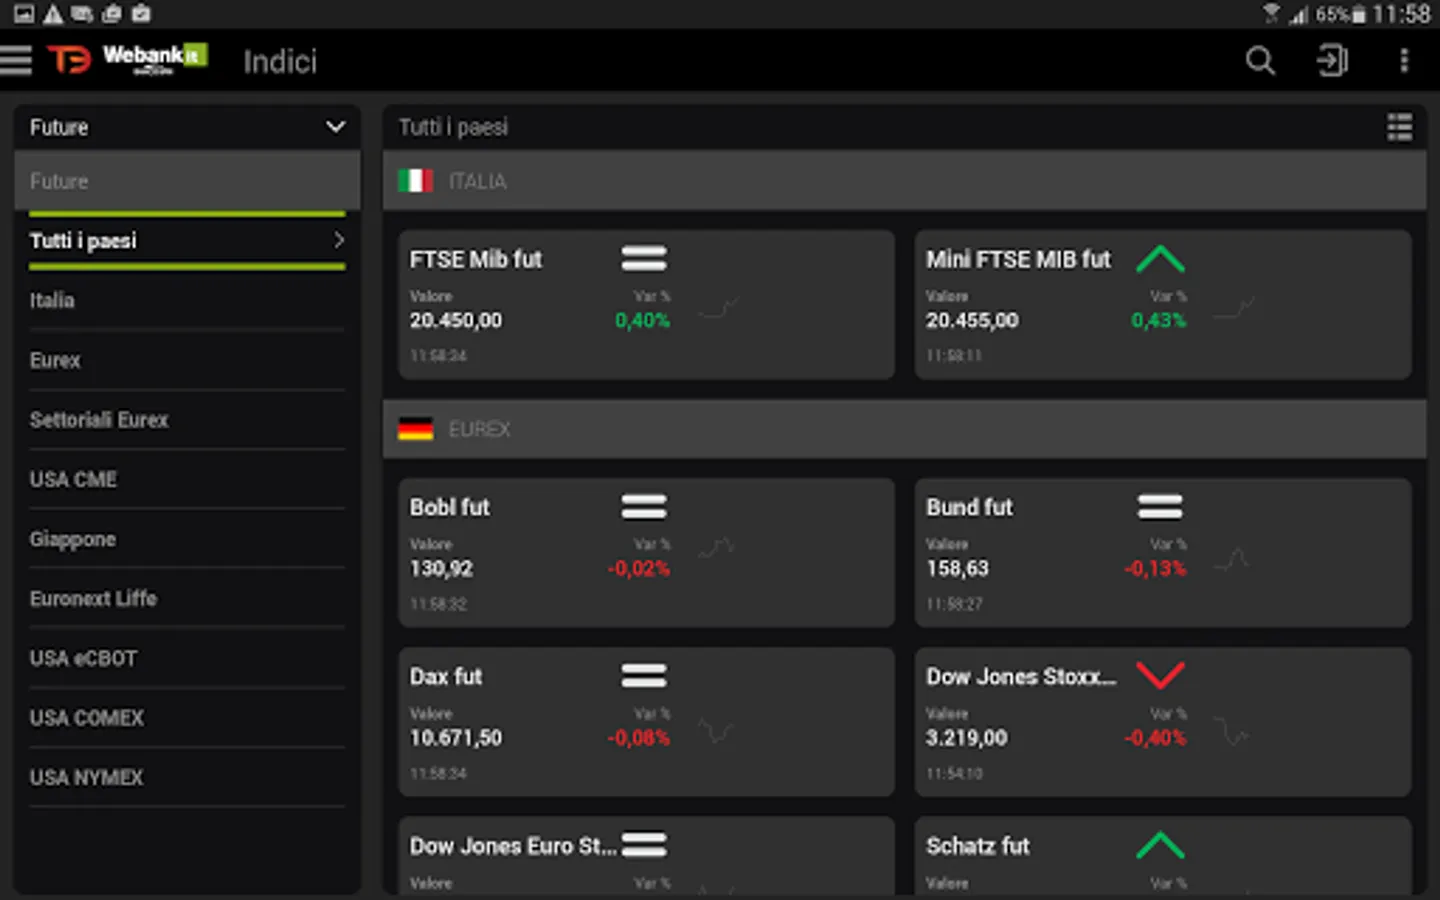Viewport: 1440px width, 900px height.
Task: Select the Future category tab
Action: tap(187, 181)
